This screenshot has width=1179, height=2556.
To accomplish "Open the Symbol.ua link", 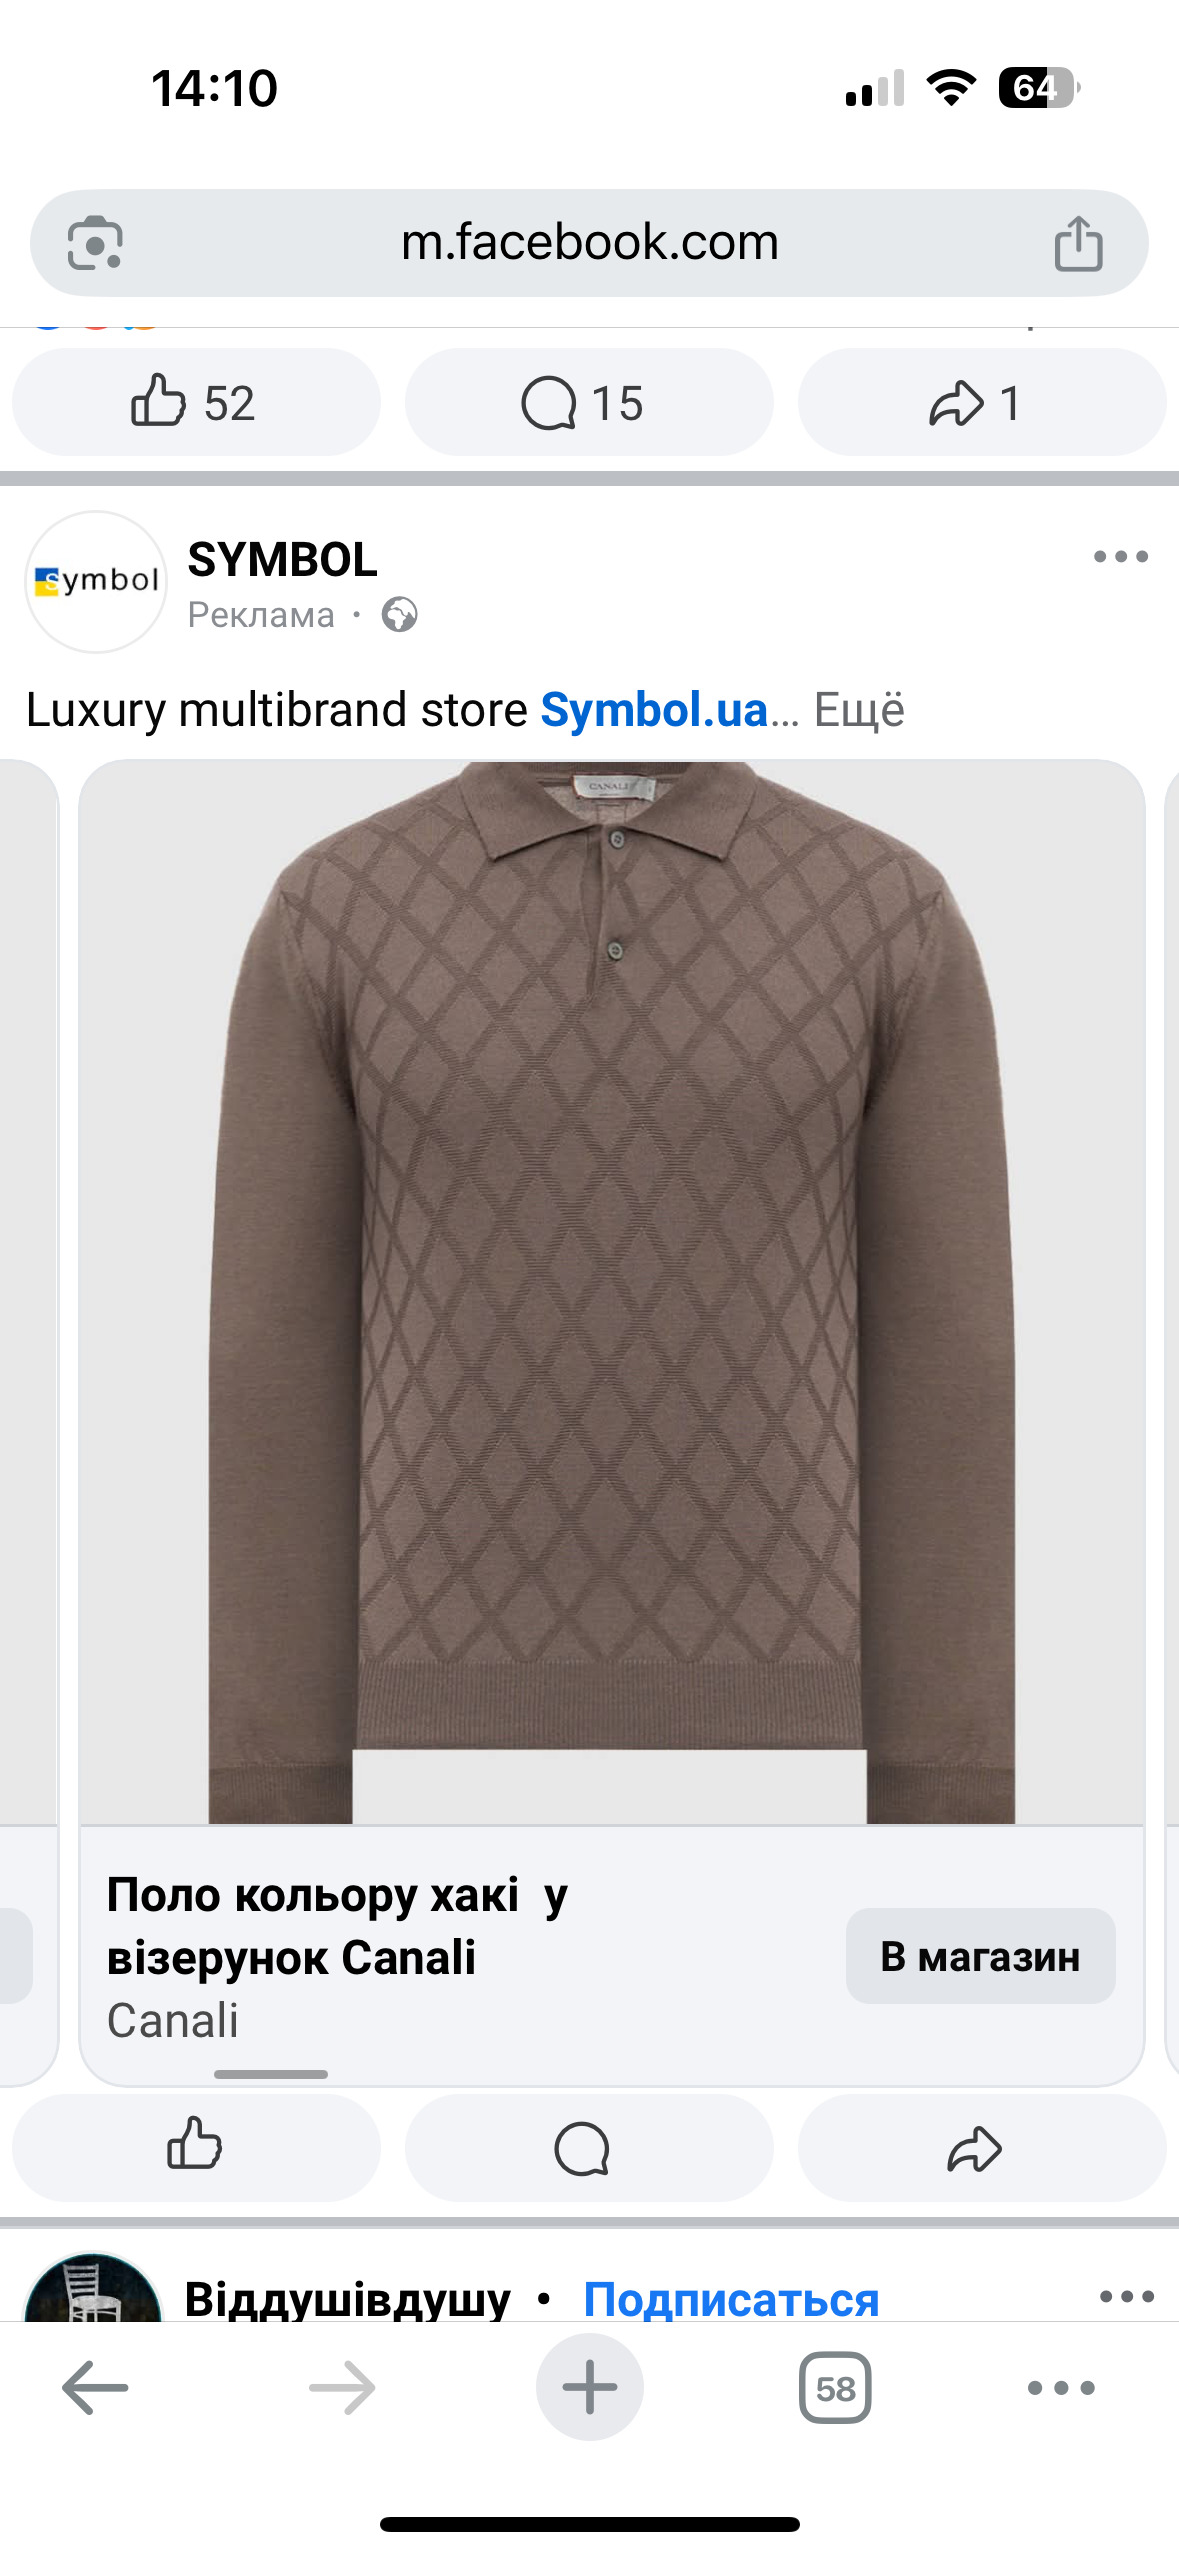I will (654, 710).
